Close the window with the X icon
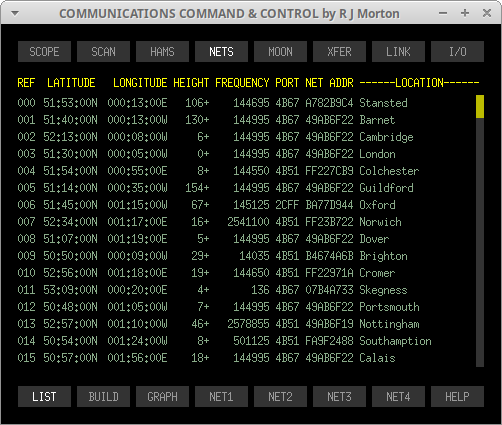Screen dimensions: 502x425 (487, 13)
